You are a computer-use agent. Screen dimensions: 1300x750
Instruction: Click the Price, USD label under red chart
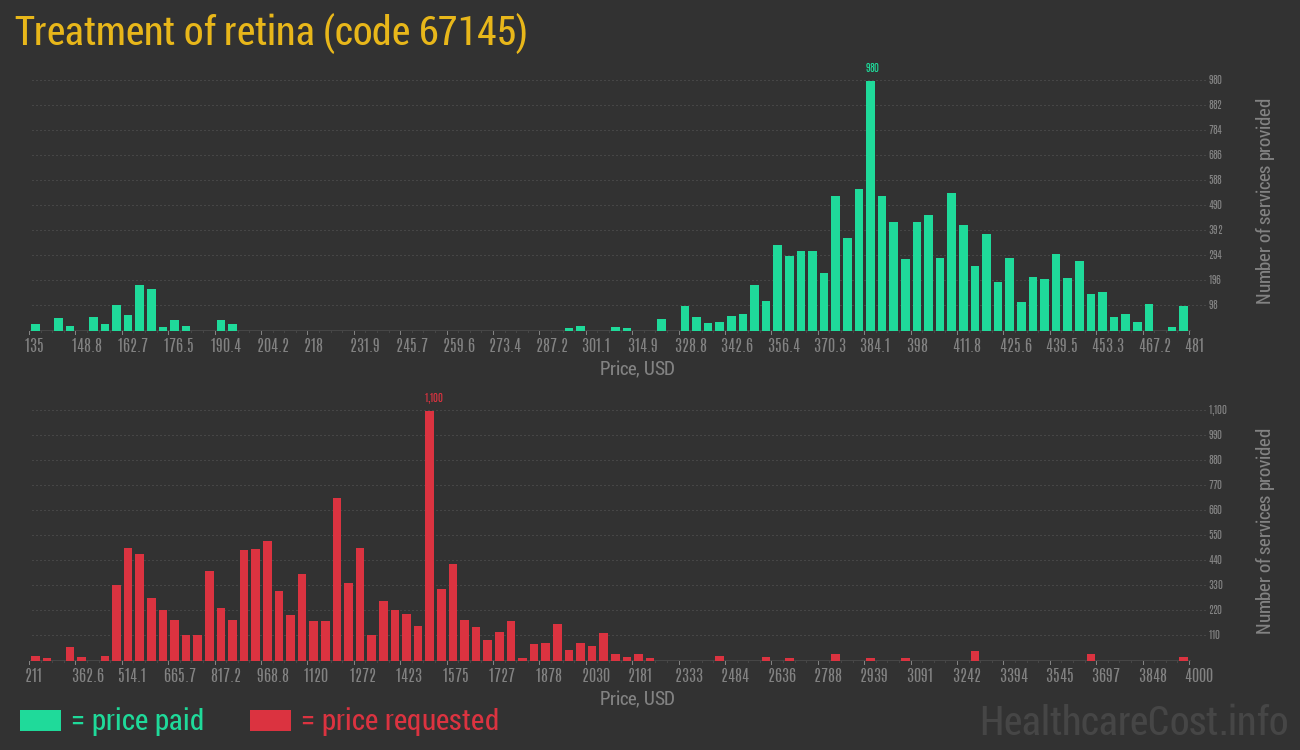tap(637, 699)
